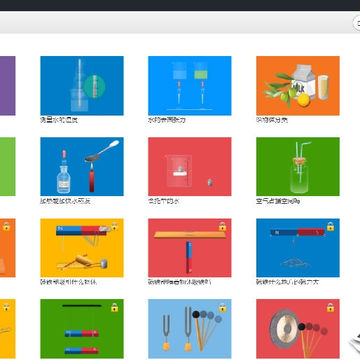Open the red beaker with weight experiment
The image size is (360, 360).
click(x=190, y=167)
